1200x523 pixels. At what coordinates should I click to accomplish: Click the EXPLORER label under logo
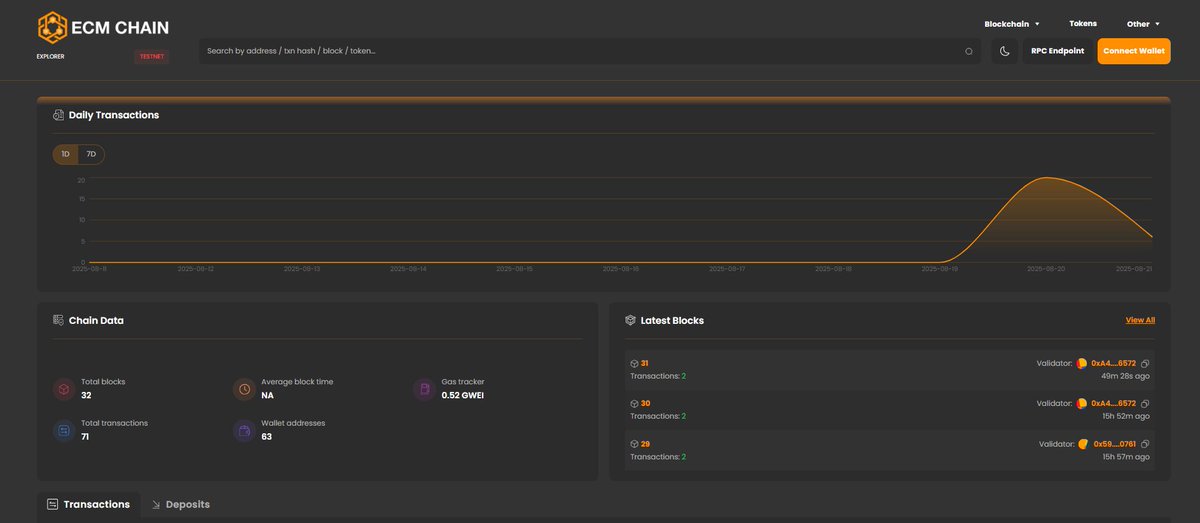tap(50, 56)
